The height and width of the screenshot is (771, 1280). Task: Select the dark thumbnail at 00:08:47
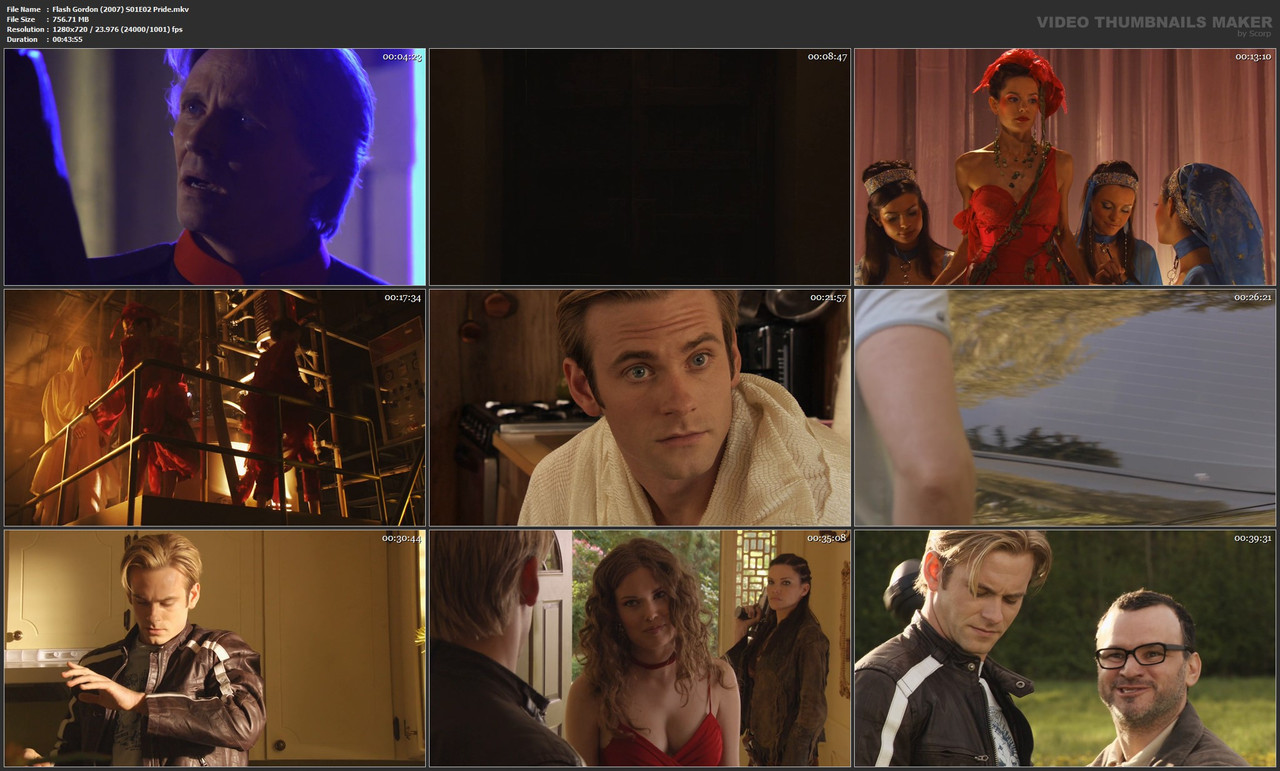[640, 167]
